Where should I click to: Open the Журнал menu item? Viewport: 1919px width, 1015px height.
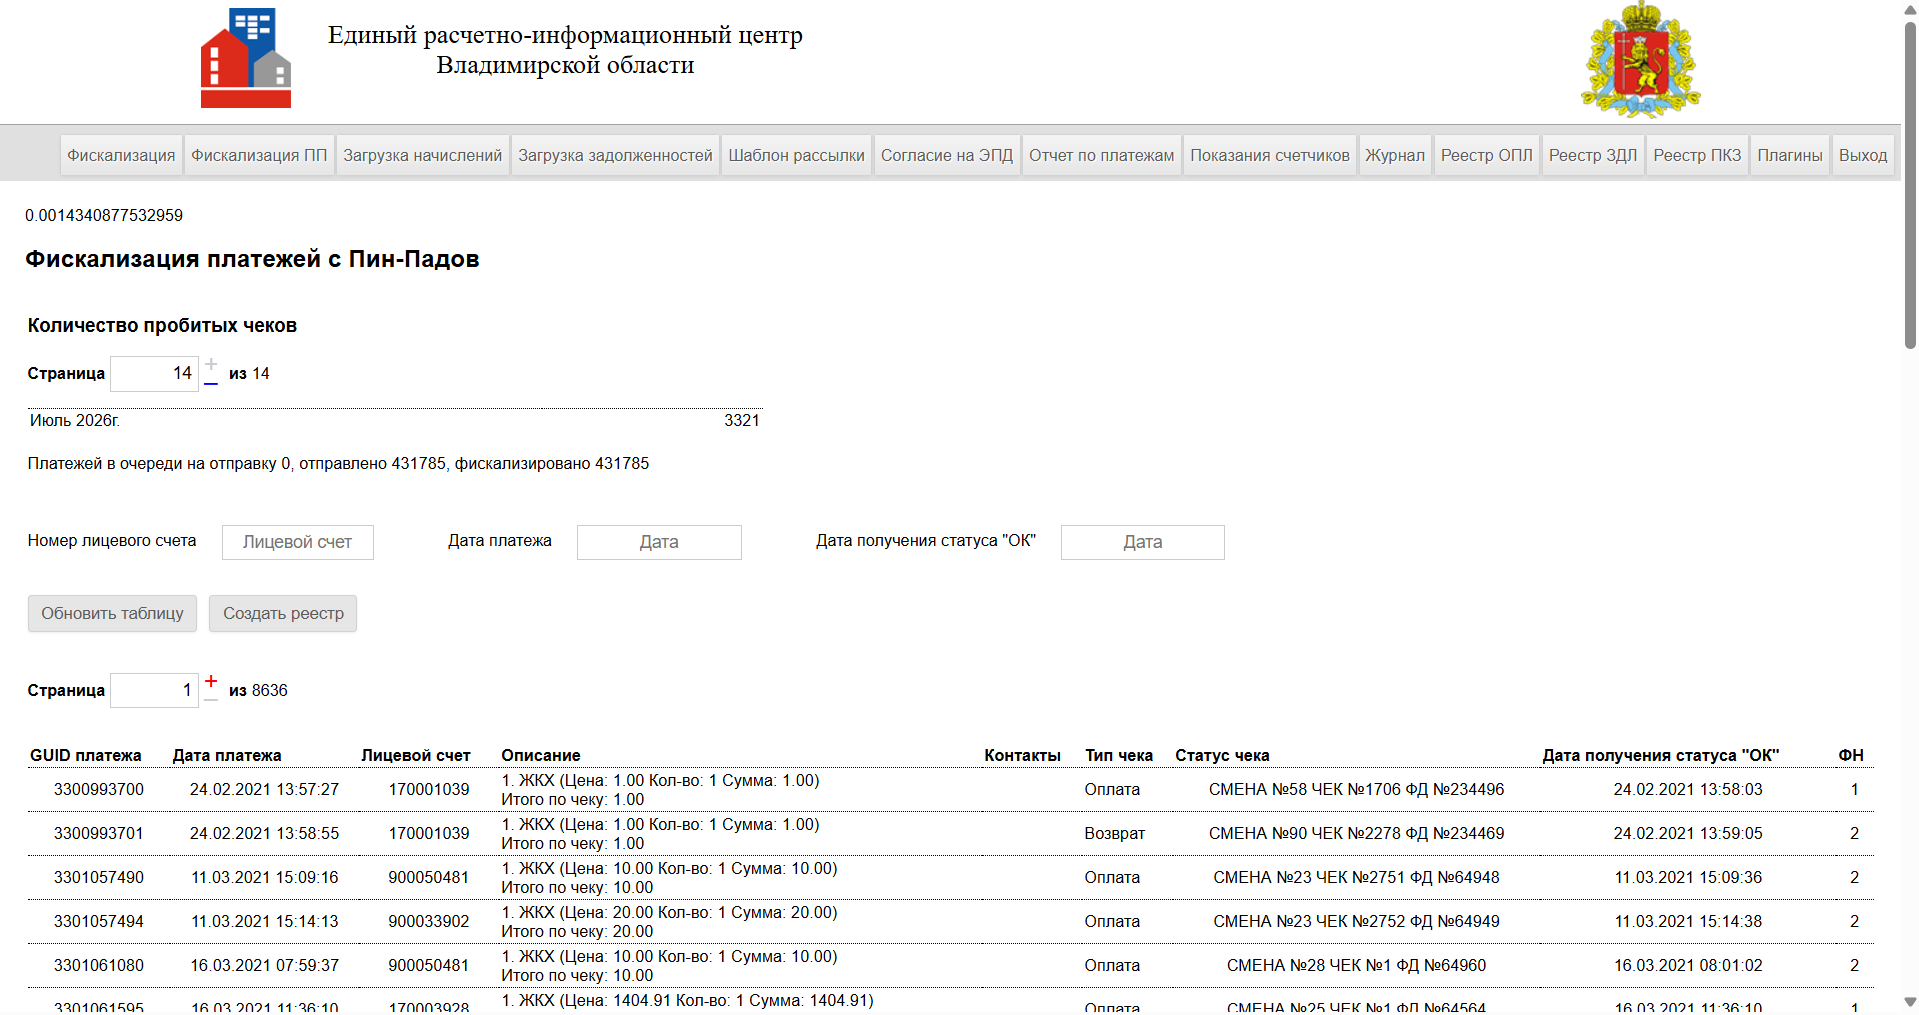click(1395, 155)
